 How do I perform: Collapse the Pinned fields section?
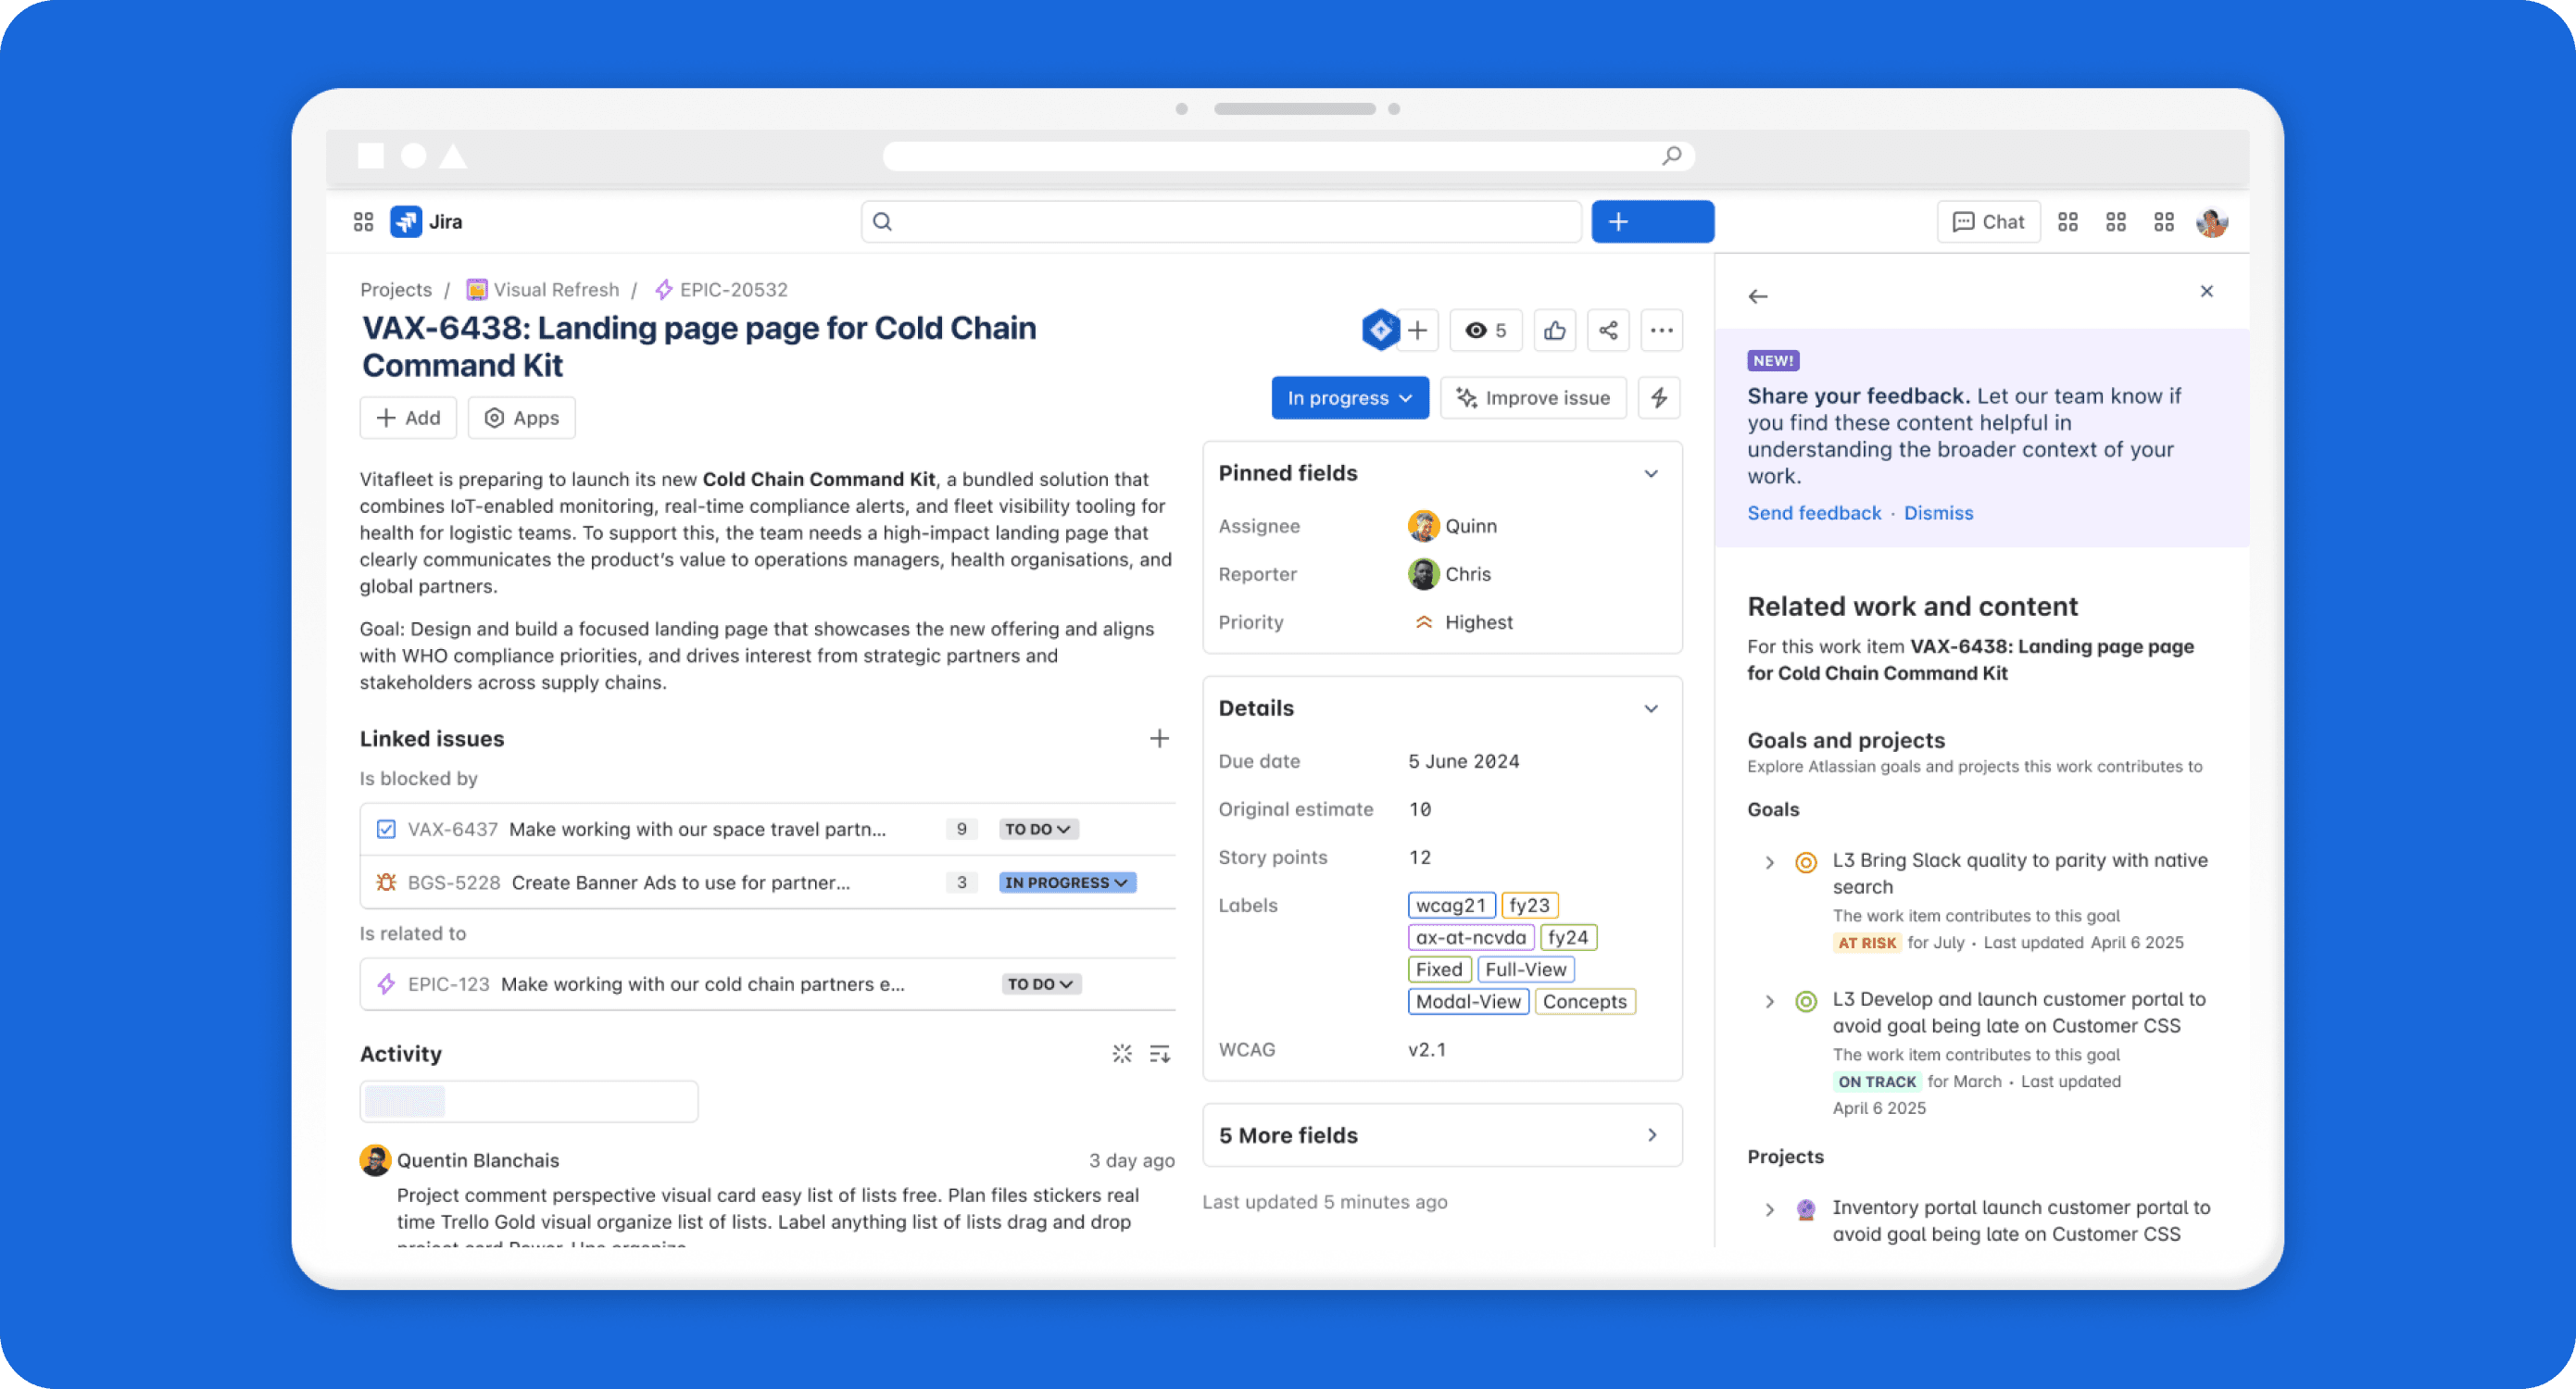(x=1651, y=474)
